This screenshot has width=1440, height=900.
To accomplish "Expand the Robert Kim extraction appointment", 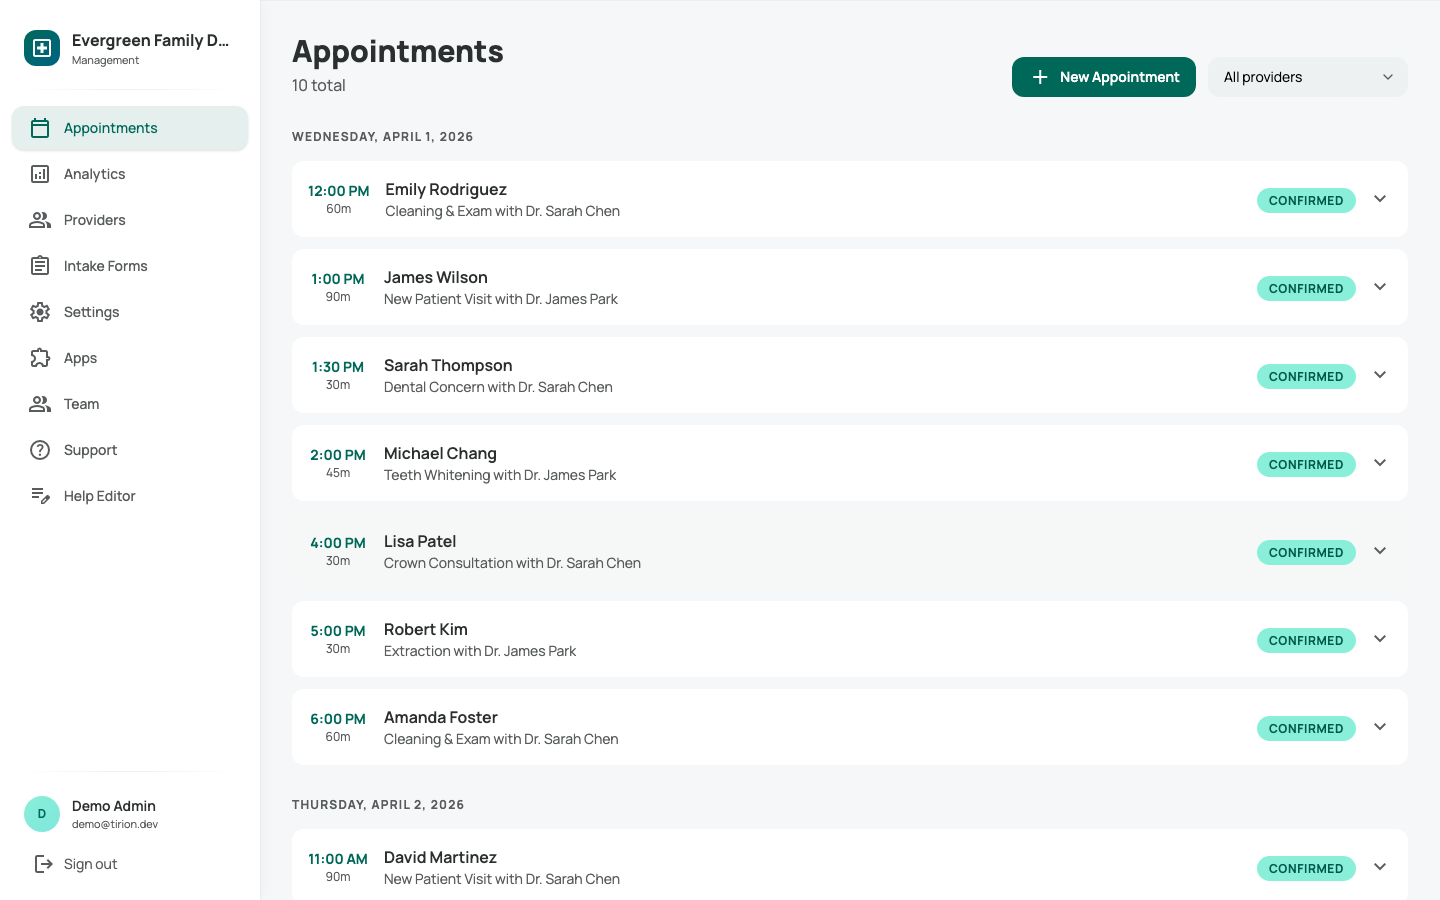I will tap(1380, 639).
